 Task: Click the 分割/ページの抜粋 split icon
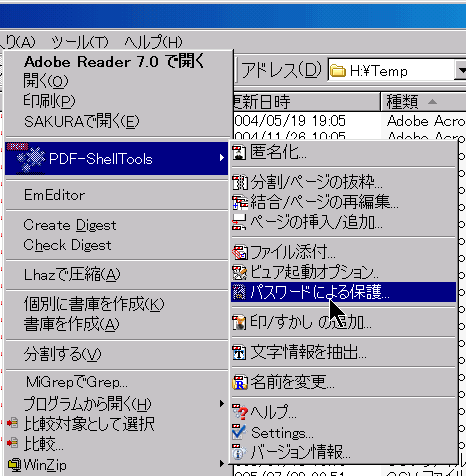pyautogui.click(x=240, y=182)
